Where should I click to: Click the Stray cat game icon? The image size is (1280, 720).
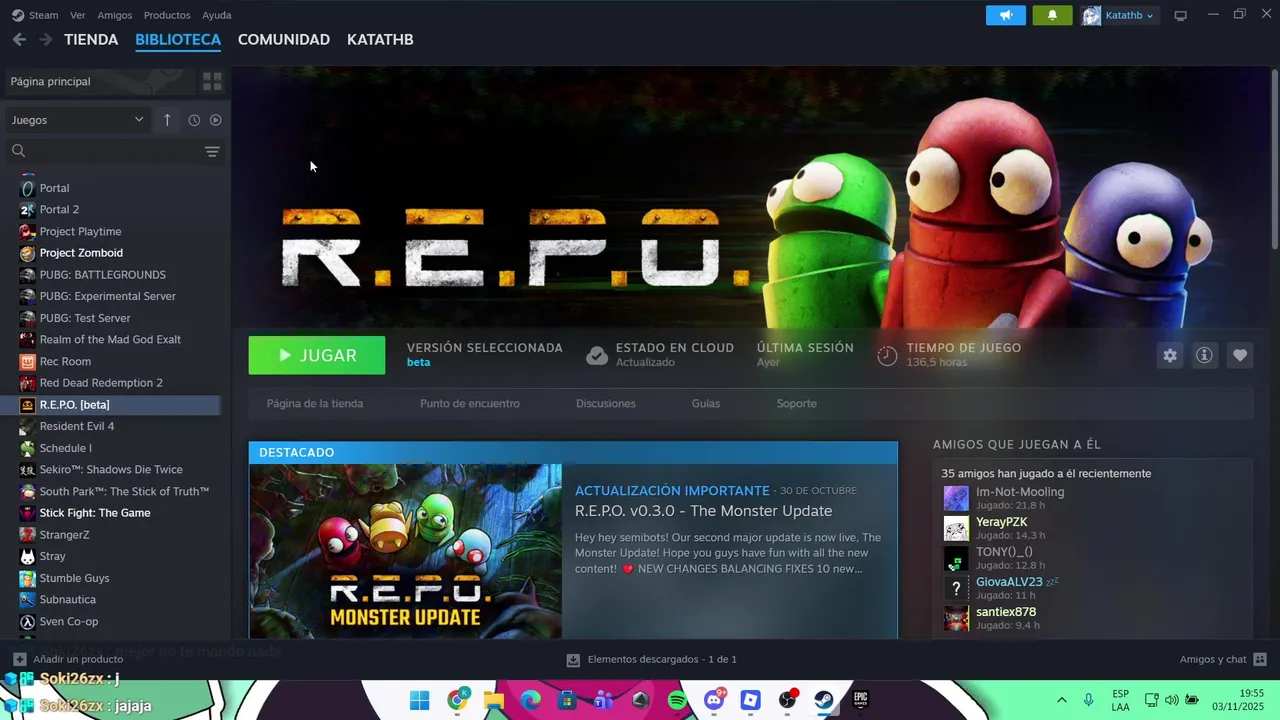tap(28, 556)
